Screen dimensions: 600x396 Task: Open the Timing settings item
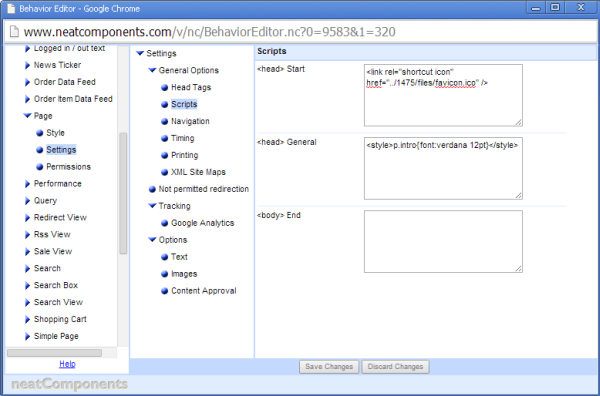coord(183,138)
